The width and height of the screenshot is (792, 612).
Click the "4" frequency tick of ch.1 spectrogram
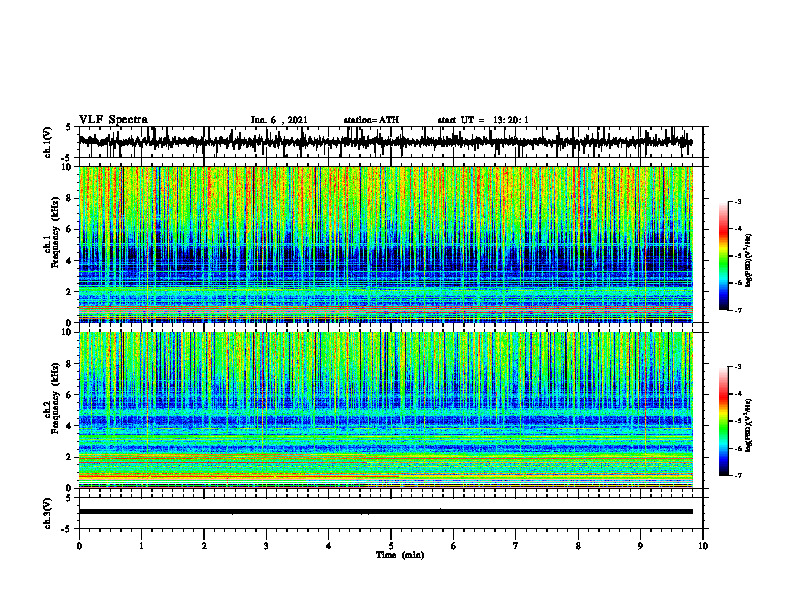coord(69,261)
